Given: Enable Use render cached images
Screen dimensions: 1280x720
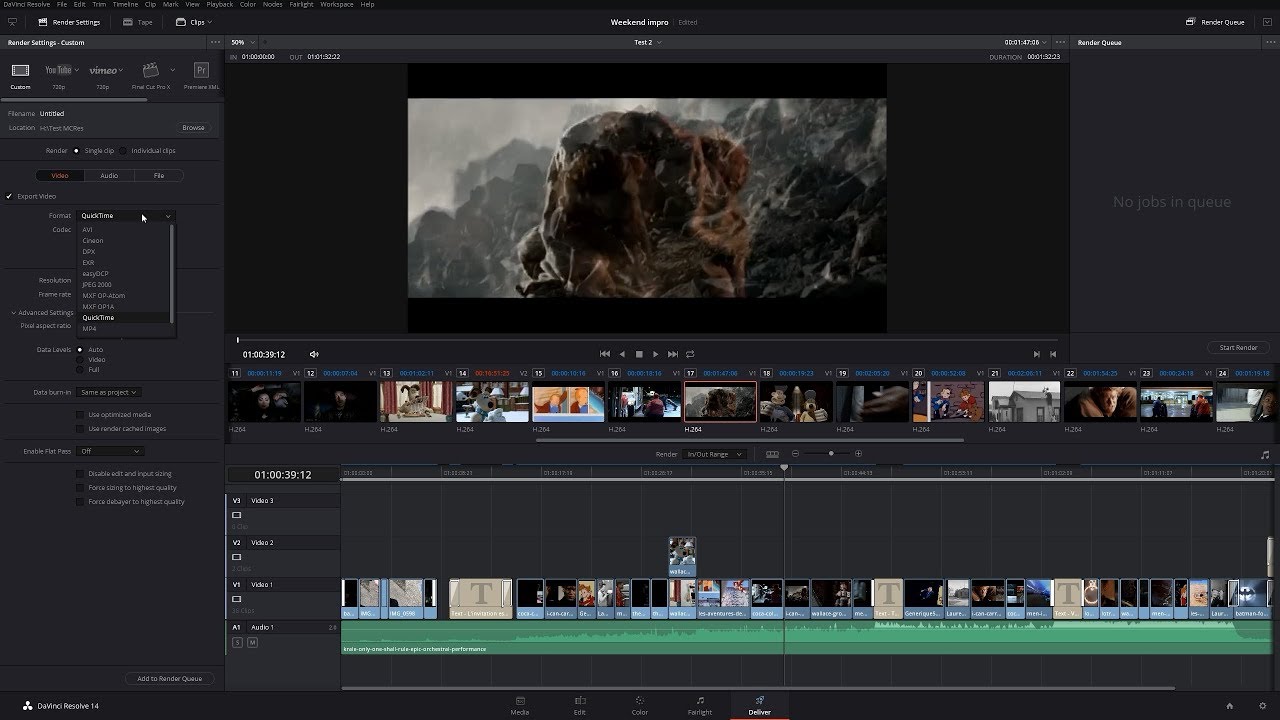Looking at the screenshot, I should pyautogui.click(x=80, y=429).
